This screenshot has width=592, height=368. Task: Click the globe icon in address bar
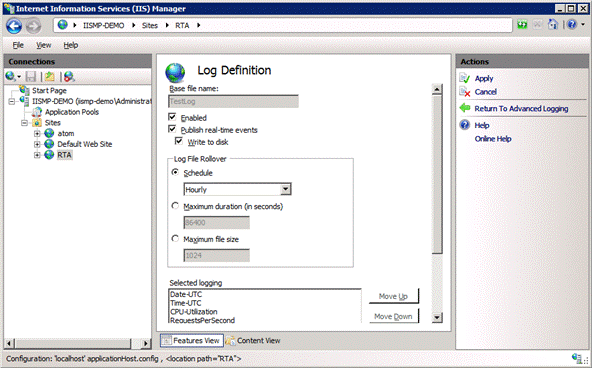click(63, 25)
